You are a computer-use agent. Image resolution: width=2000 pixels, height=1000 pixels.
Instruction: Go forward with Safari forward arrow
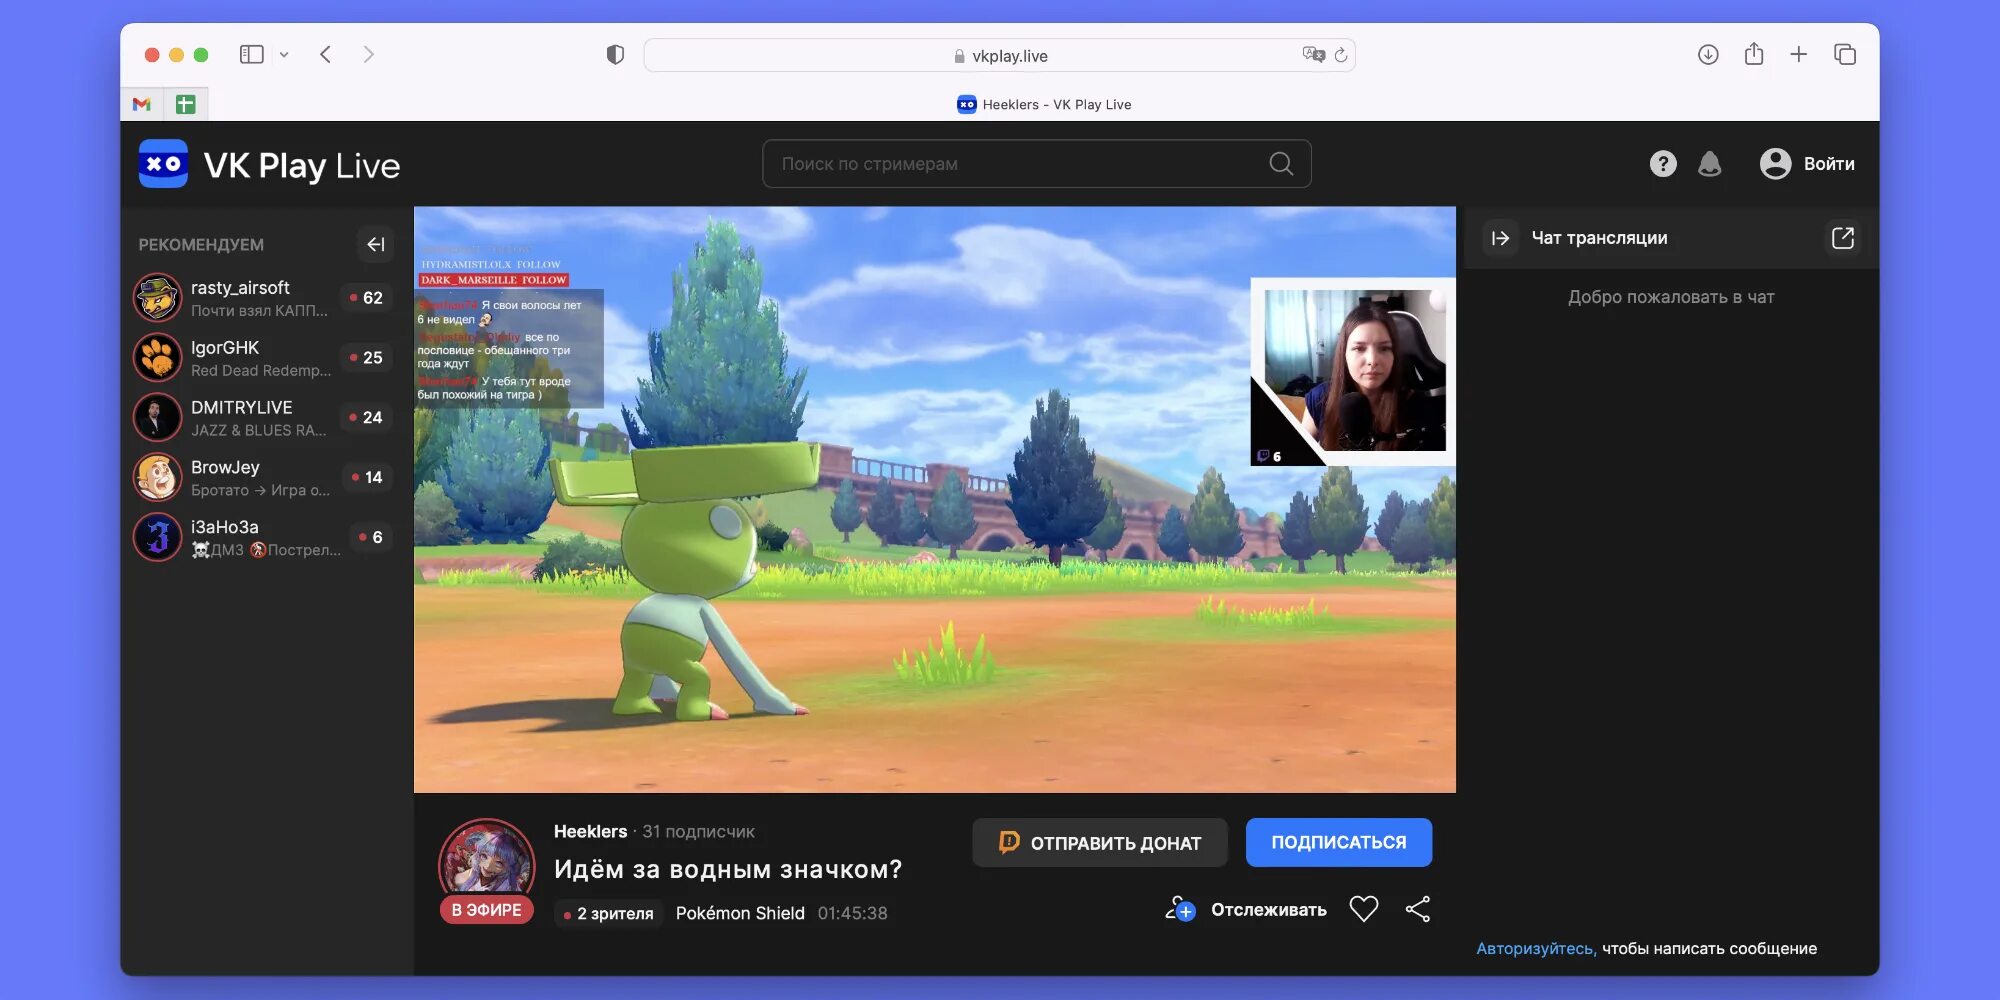(369, 55)
